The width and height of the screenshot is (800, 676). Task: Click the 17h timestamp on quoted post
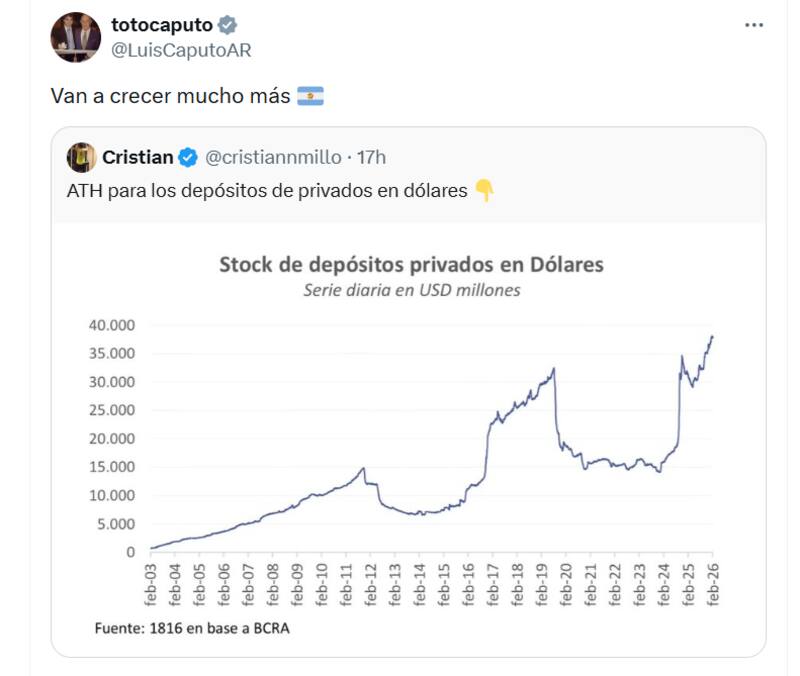click(x=371, y=157)
